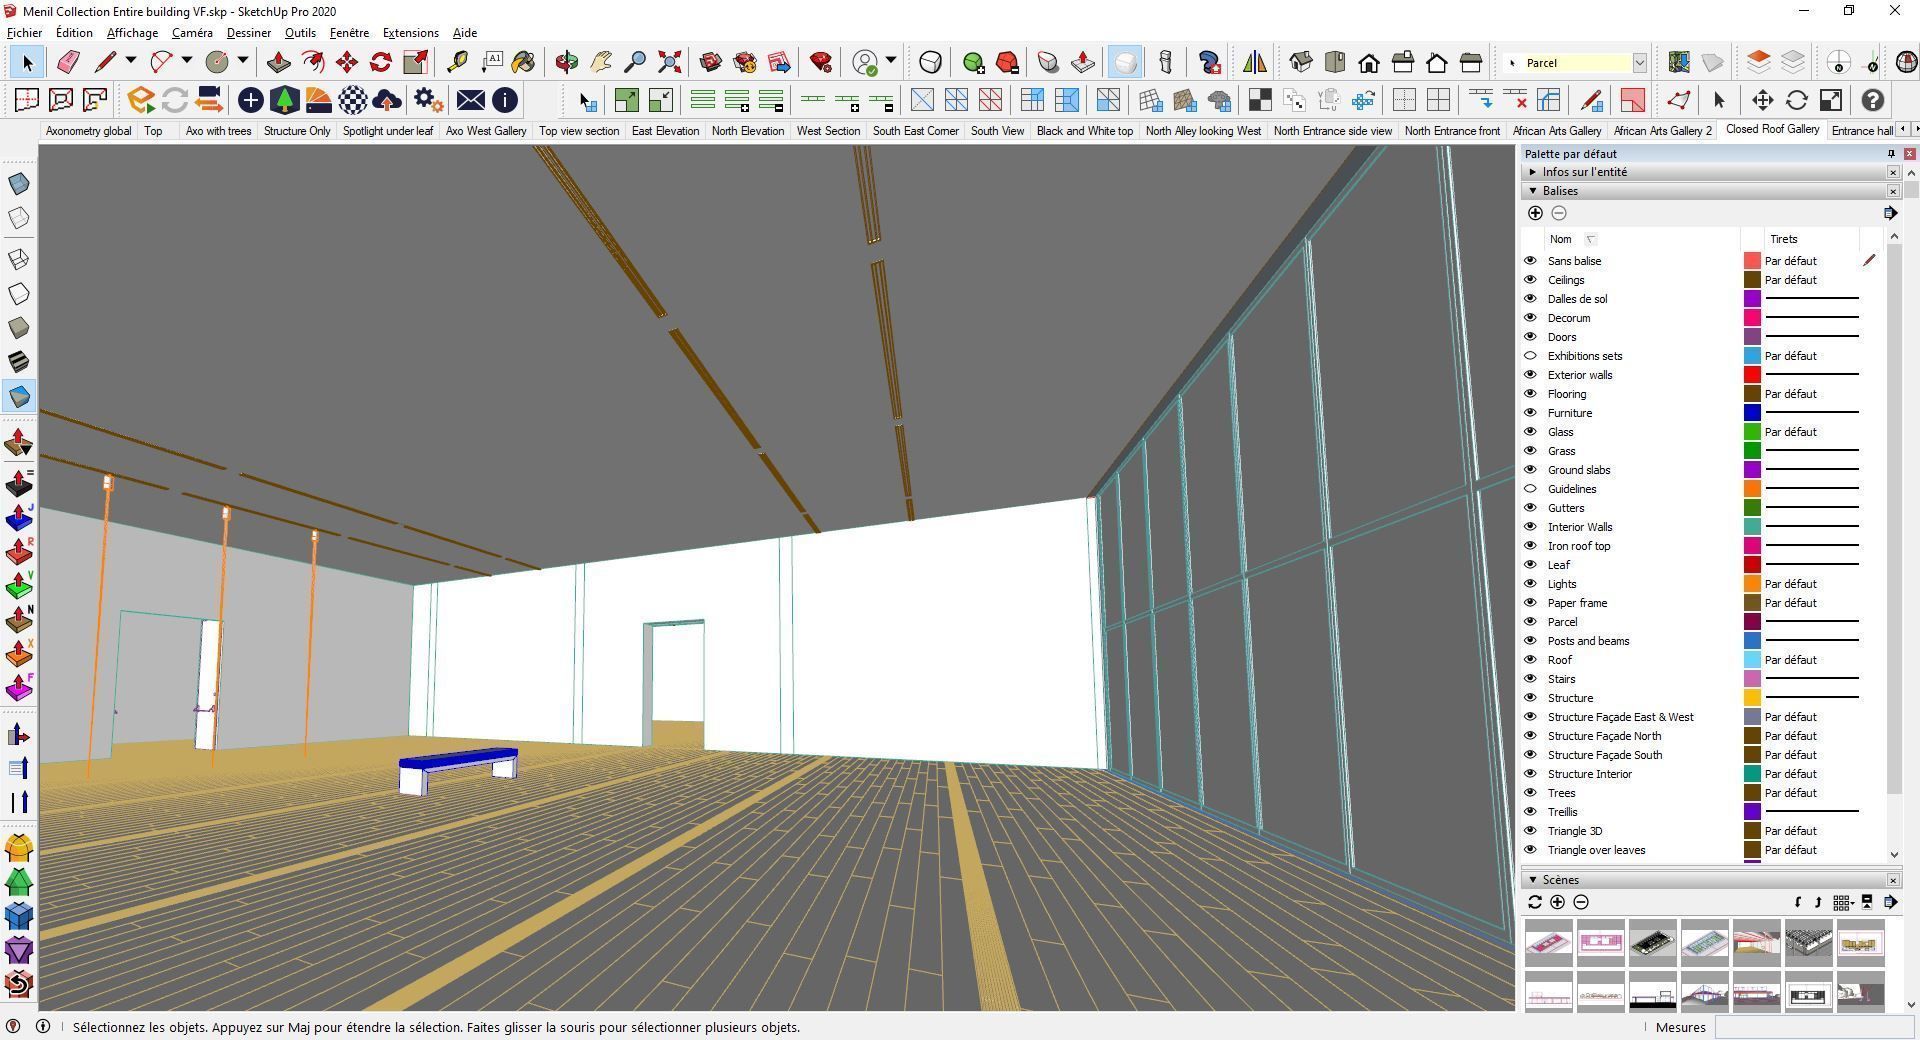This screenshot has width=1920, height=1040.
Task: Hide the Ceilings tag
Action: (1530, 280)
